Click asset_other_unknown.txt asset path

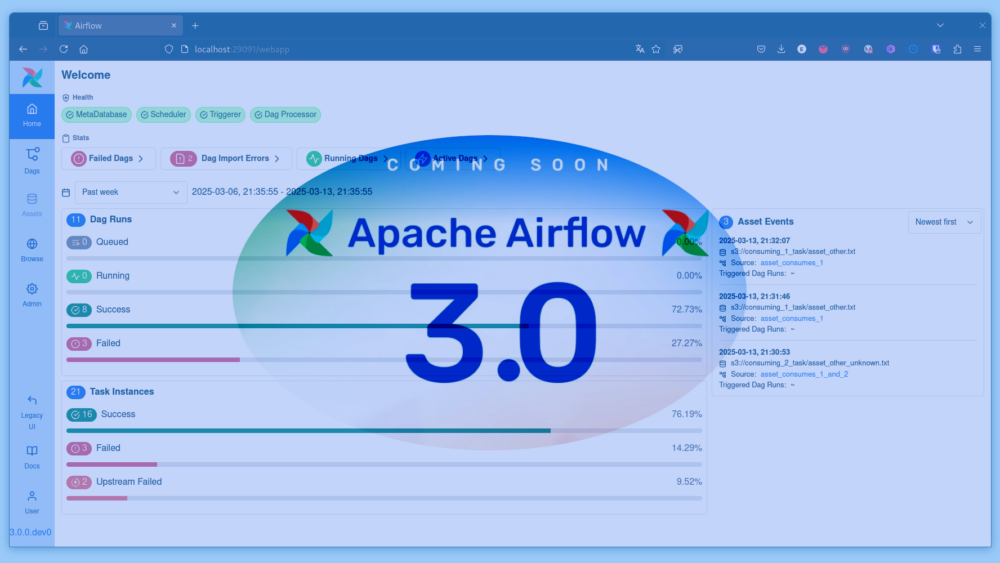(810, 363)
